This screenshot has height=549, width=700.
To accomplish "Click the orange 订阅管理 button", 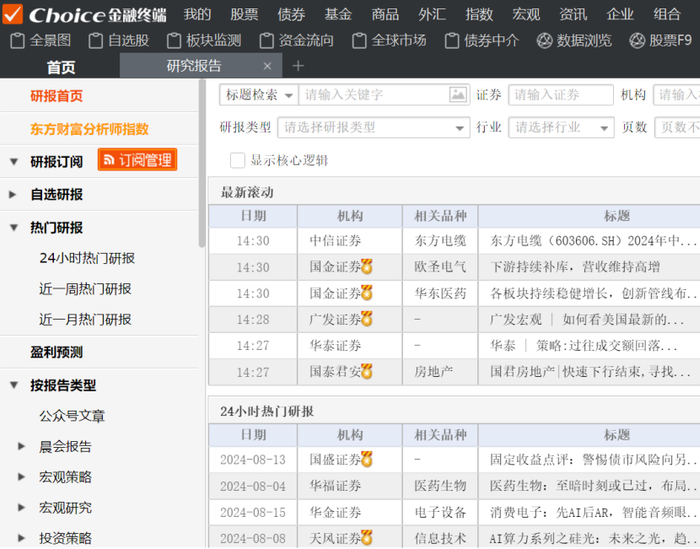I will pos(137,160).
